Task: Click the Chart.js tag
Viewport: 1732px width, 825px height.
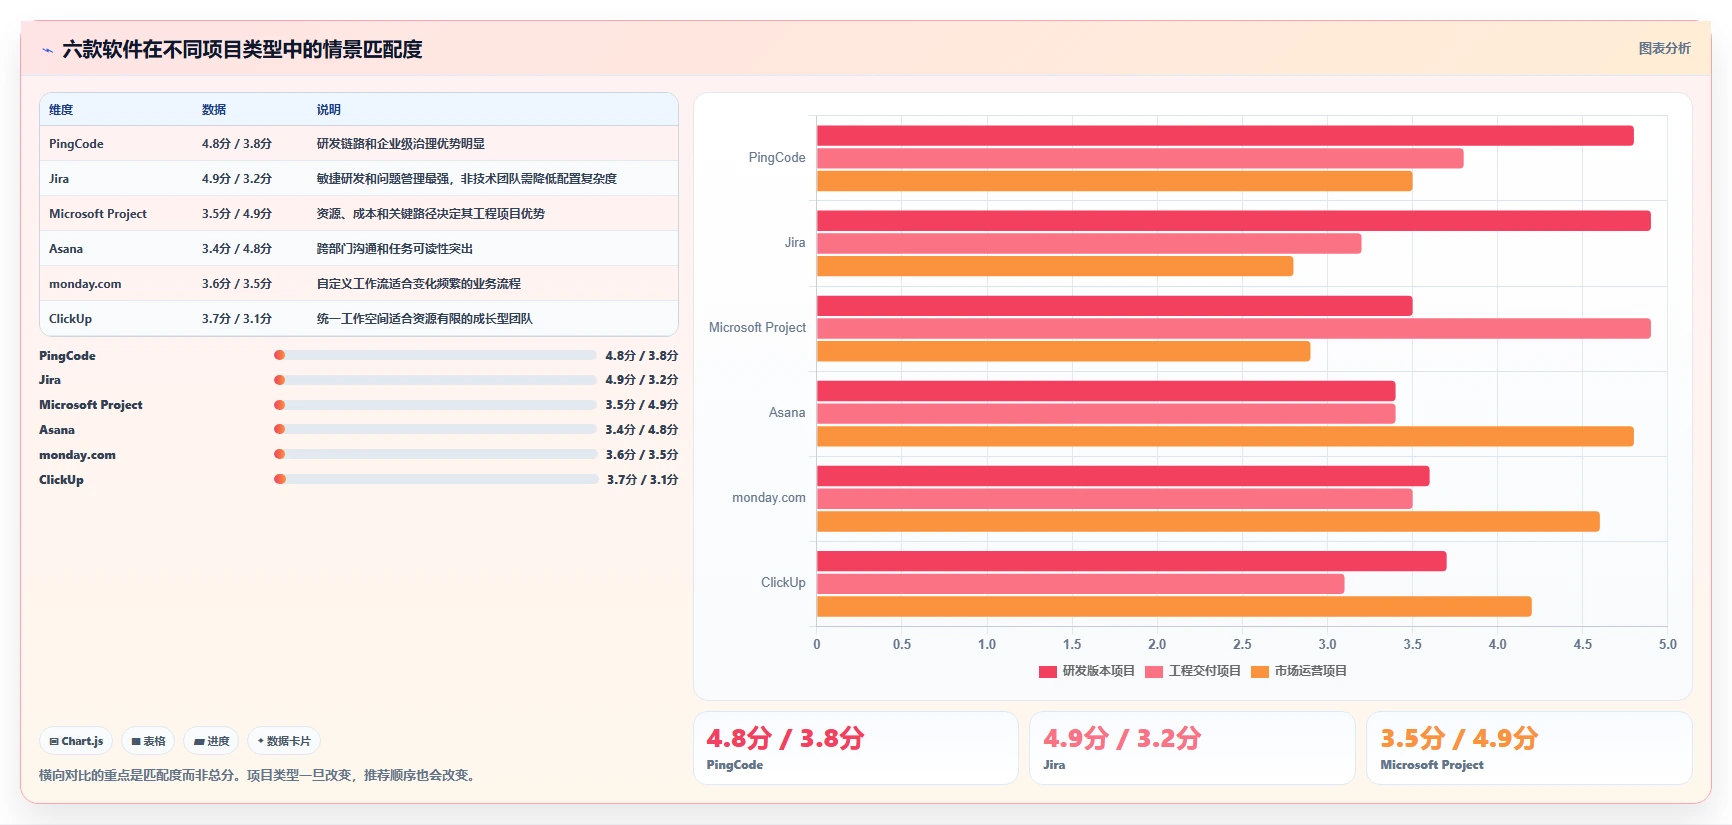Action: (76, 741)
